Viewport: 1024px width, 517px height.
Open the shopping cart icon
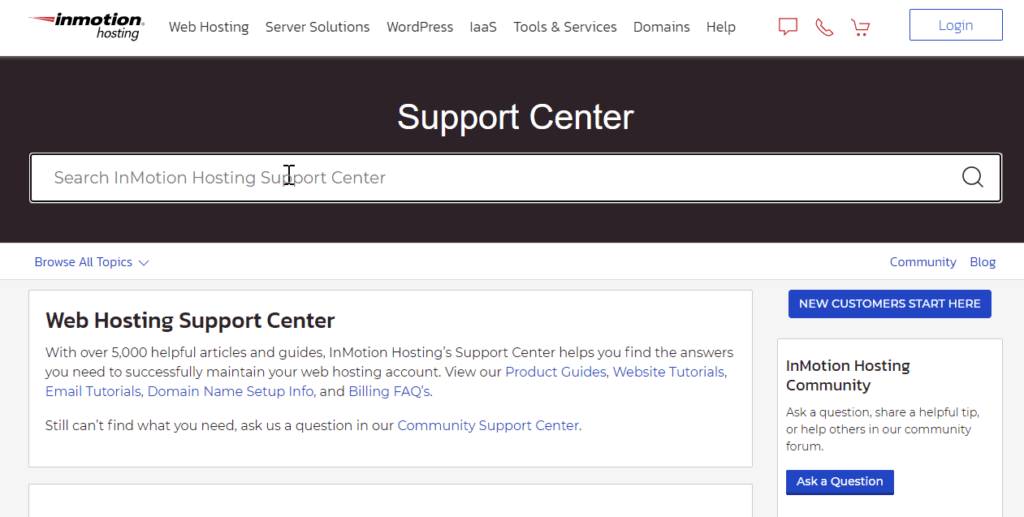pyautogui.click(x=860, y=27)
